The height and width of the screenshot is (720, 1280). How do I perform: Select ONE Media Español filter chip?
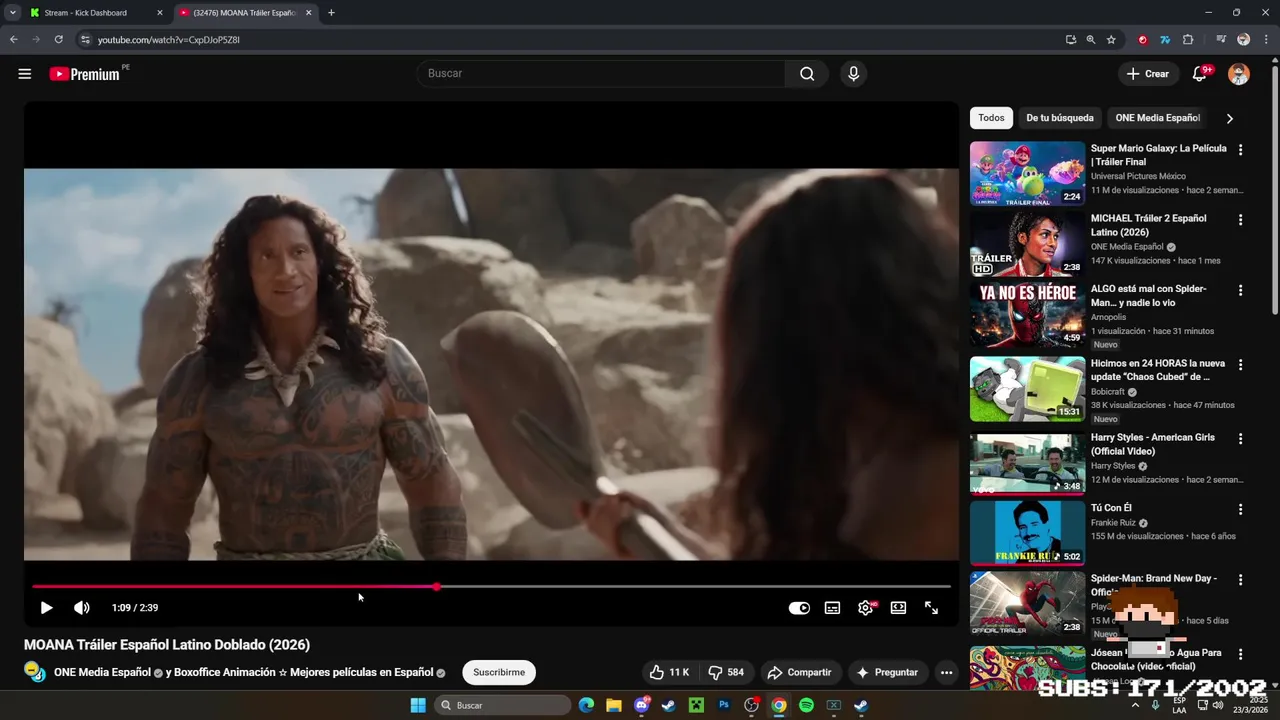(x=1157, y=118)
